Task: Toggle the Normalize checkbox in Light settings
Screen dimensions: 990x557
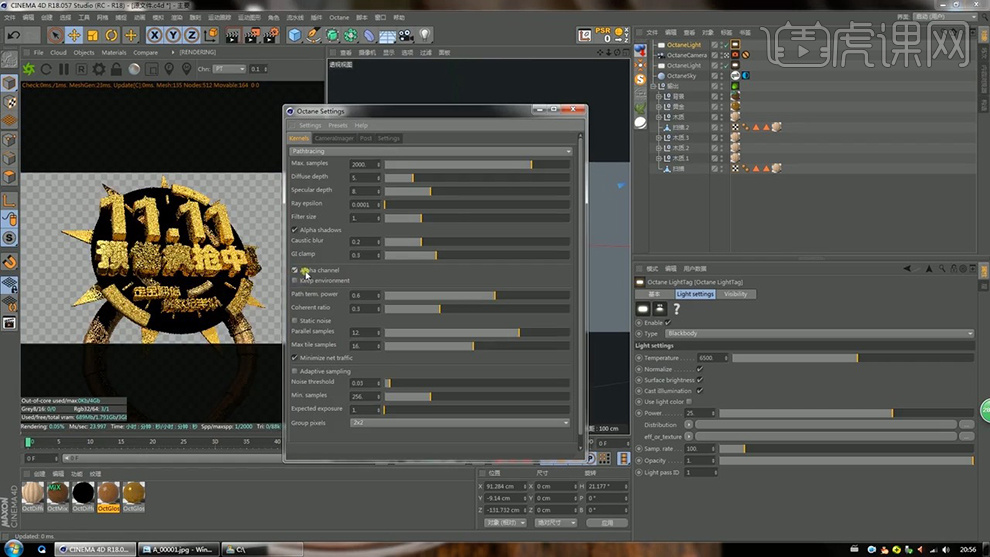Action: tap(700, 369)
